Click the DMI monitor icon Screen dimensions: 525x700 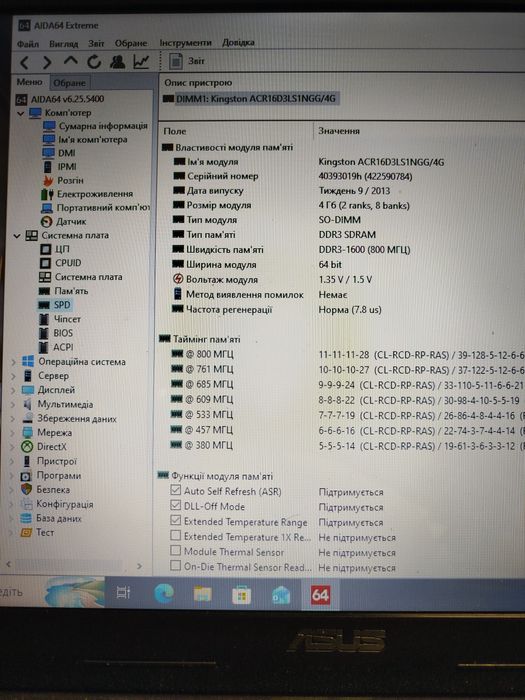pos(48,153)
